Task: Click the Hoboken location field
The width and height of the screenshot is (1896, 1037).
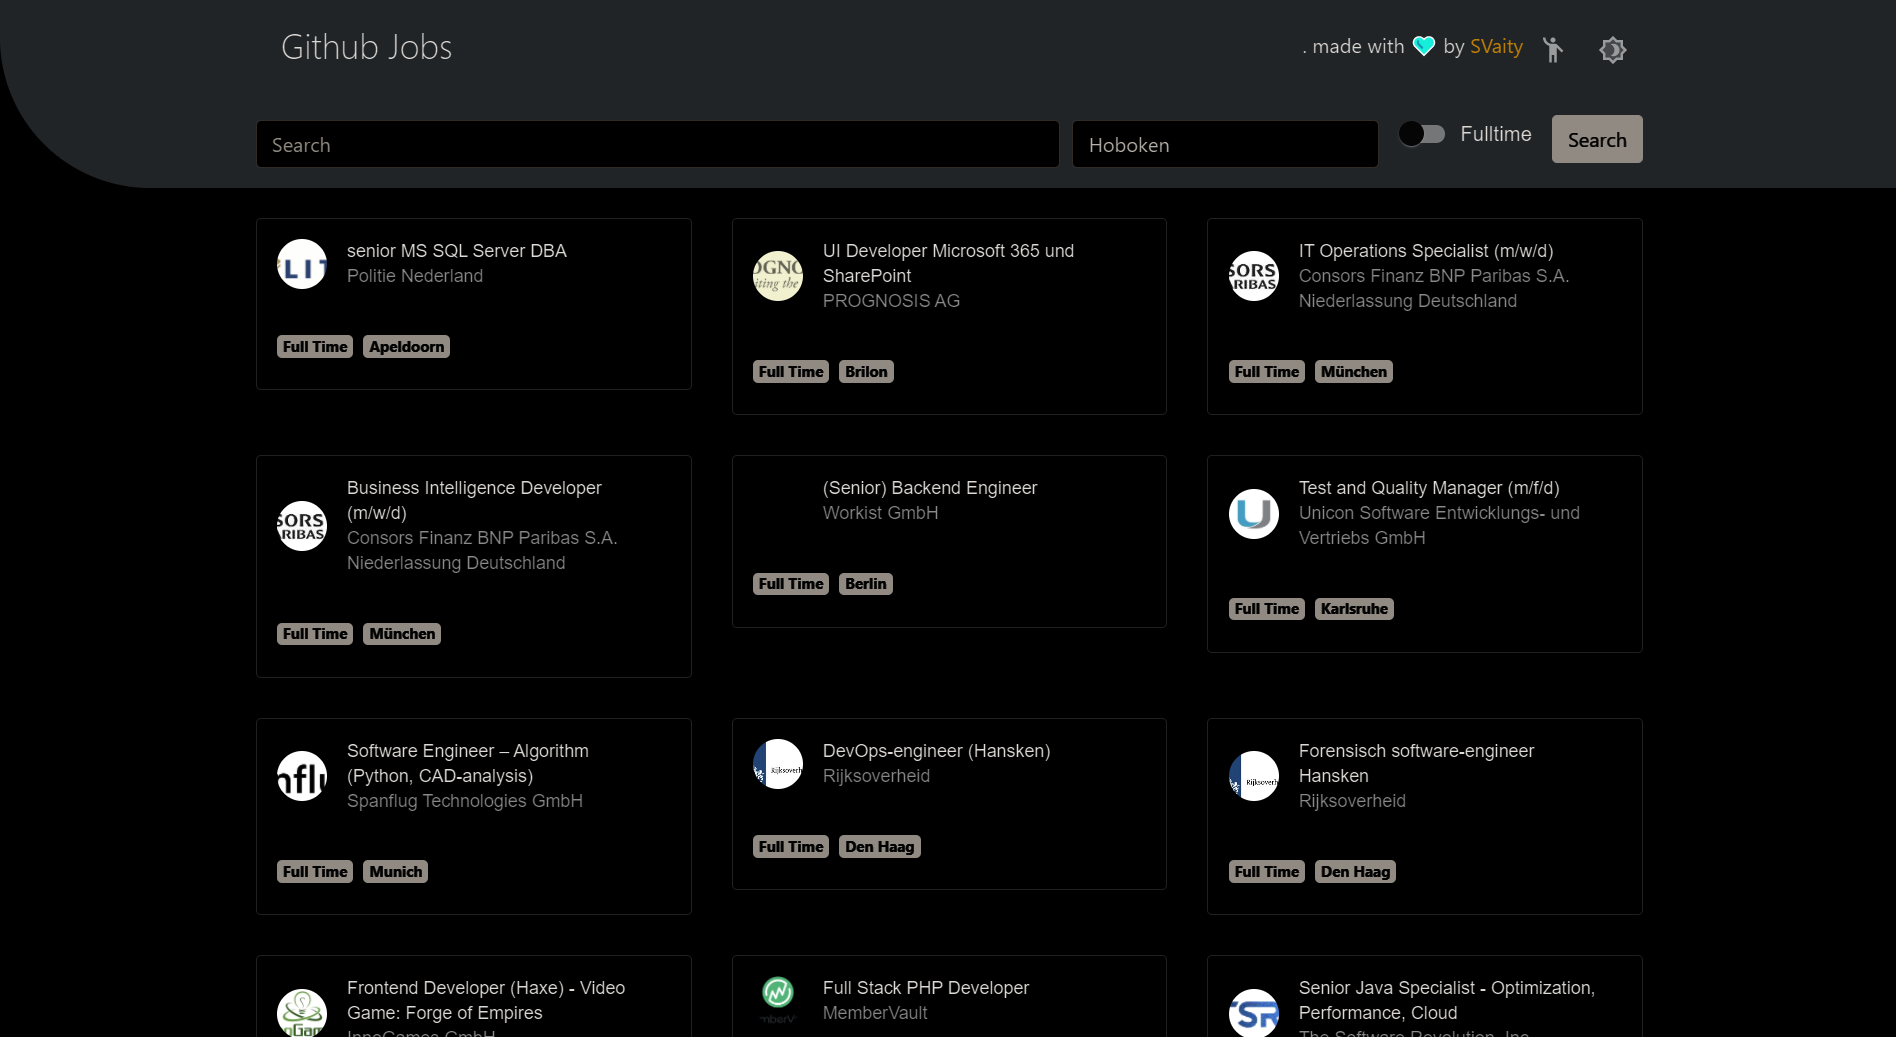Action: (1224, 144)
